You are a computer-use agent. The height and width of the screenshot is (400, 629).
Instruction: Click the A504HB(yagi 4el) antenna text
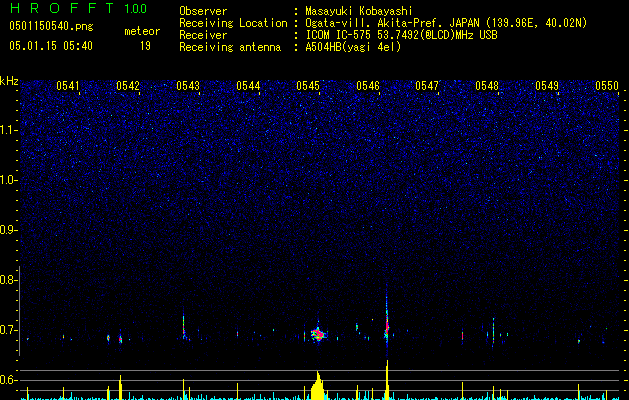point(353,47)
